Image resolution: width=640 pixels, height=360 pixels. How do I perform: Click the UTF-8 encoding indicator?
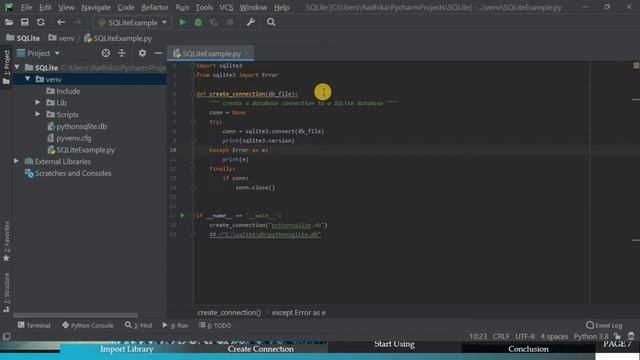[x=525, y=336]
